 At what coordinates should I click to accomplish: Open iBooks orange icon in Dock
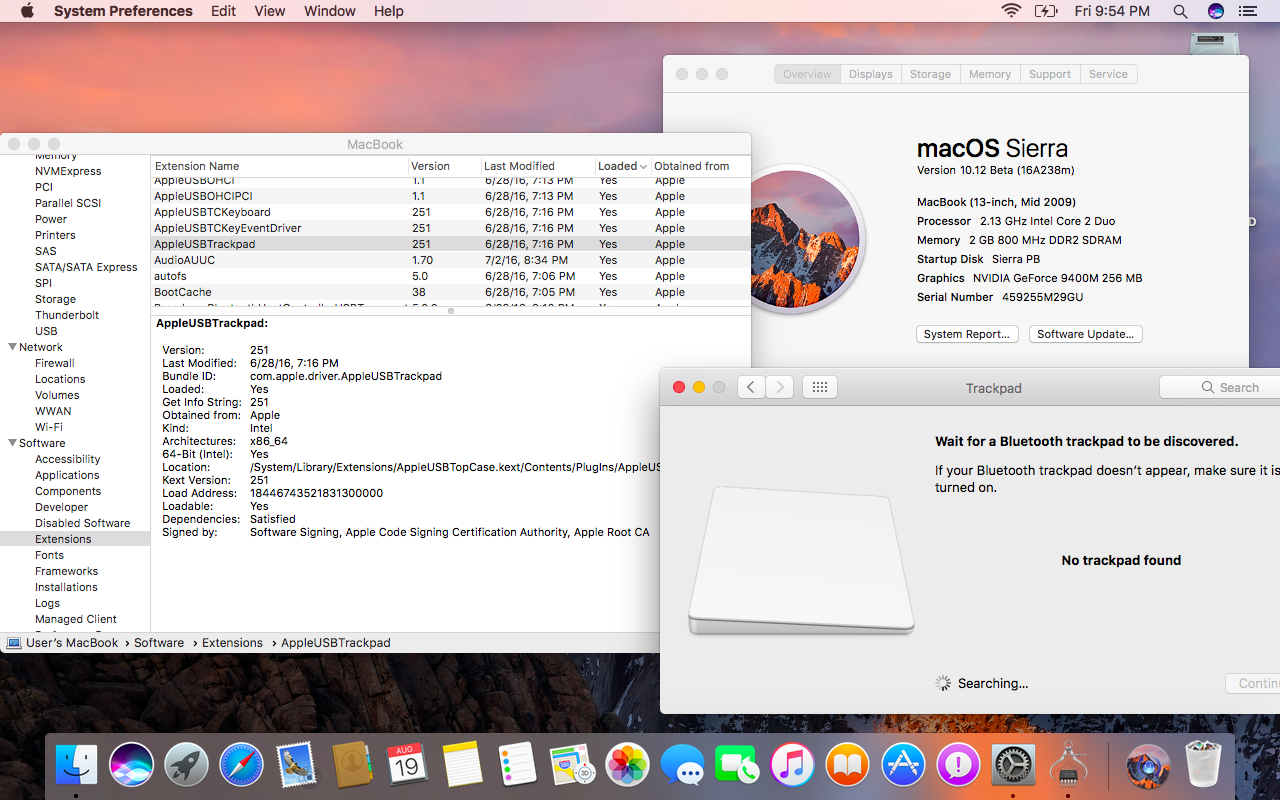tap(848, 766)
